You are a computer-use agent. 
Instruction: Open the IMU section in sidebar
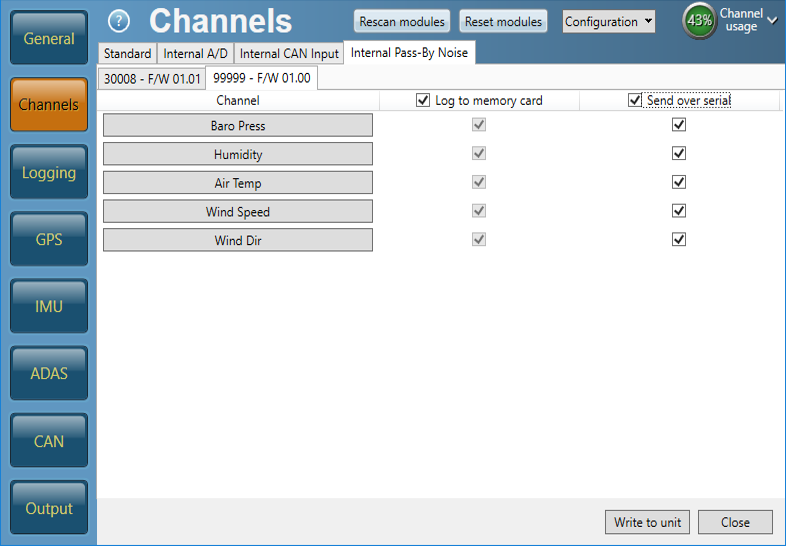pos(49,306)
